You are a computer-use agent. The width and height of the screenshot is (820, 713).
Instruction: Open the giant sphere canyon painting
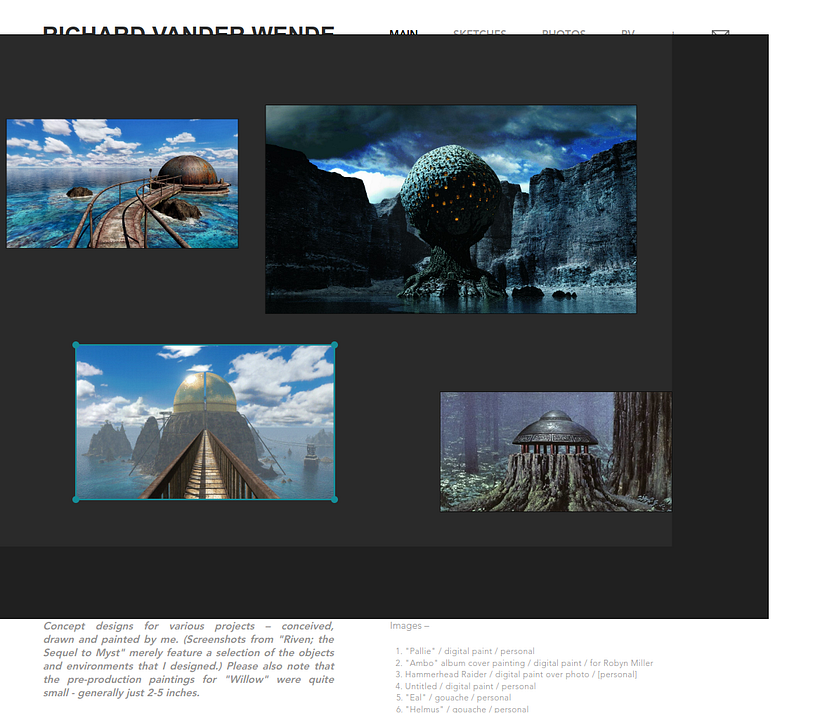450,209
